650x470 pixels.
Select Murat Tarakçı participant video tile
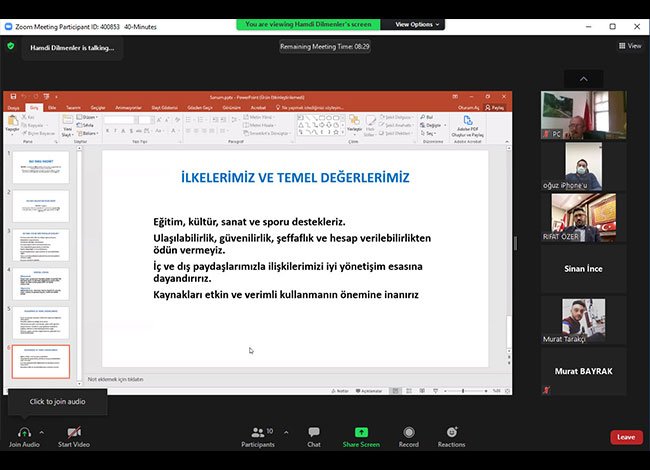(583, 320)
